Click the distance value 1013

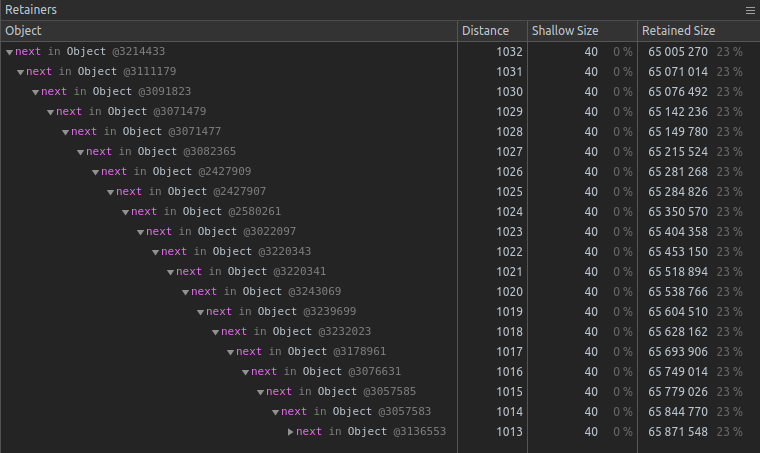509,432
